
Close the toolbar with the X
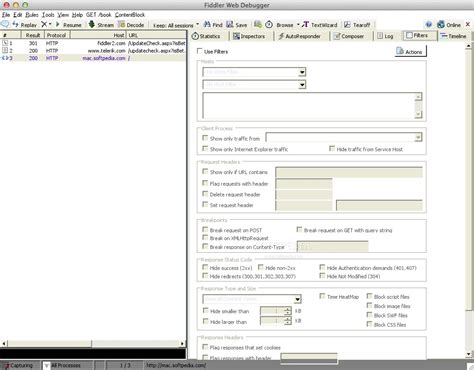pos(468,24)
